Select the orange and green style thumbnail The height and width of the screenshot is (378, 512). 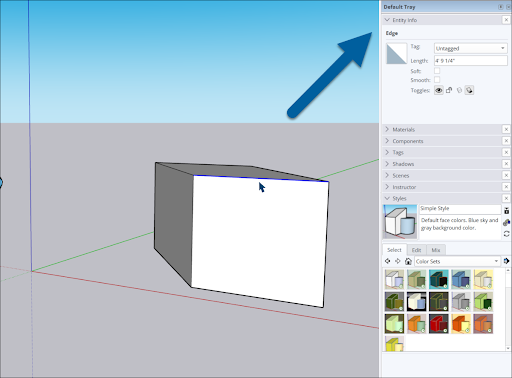pos(416,324)
